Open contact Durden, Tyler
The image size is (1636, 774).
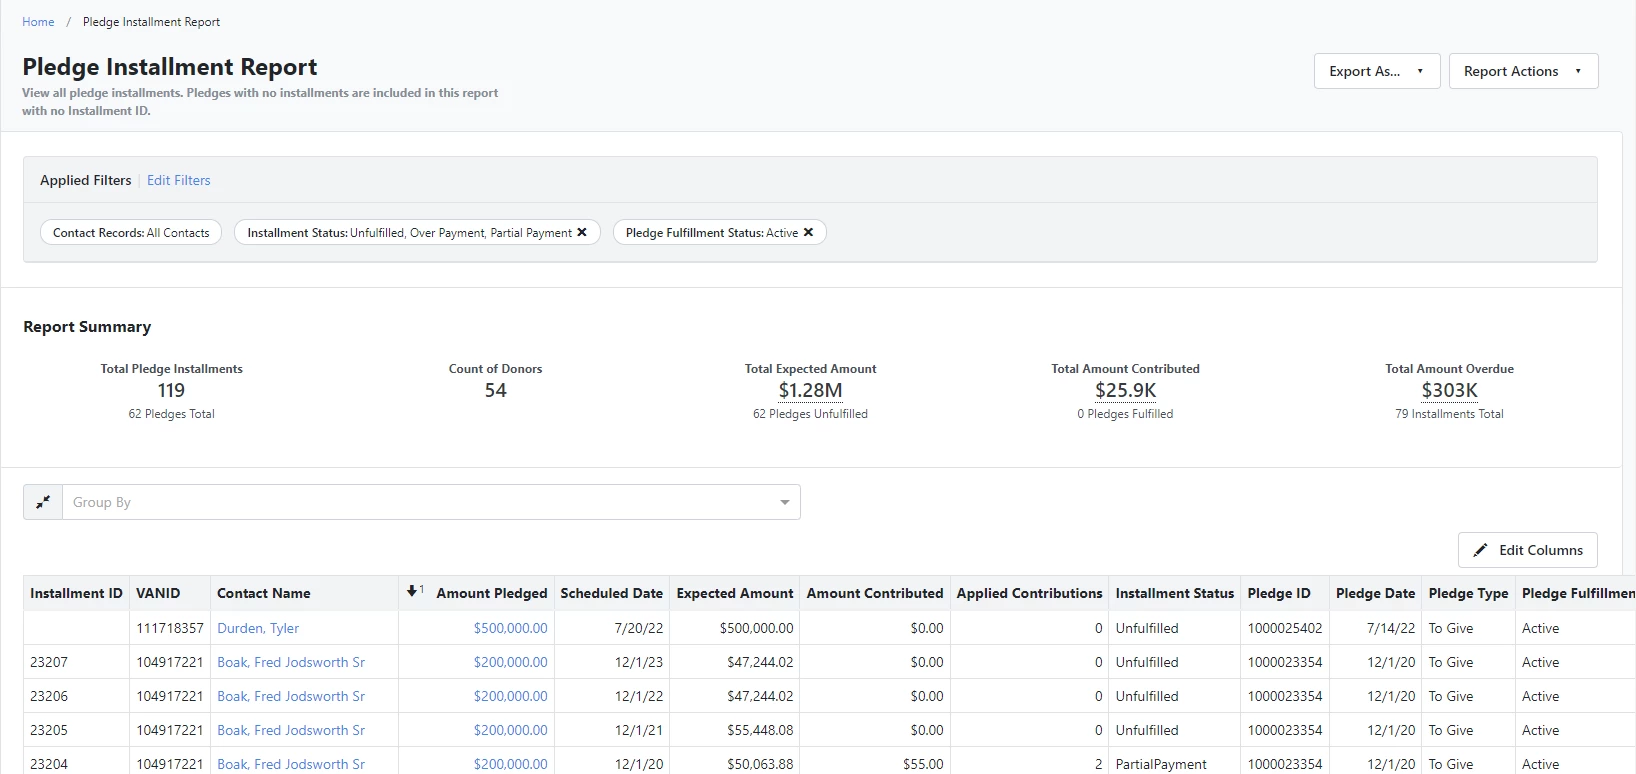click(x=258, y=628)
